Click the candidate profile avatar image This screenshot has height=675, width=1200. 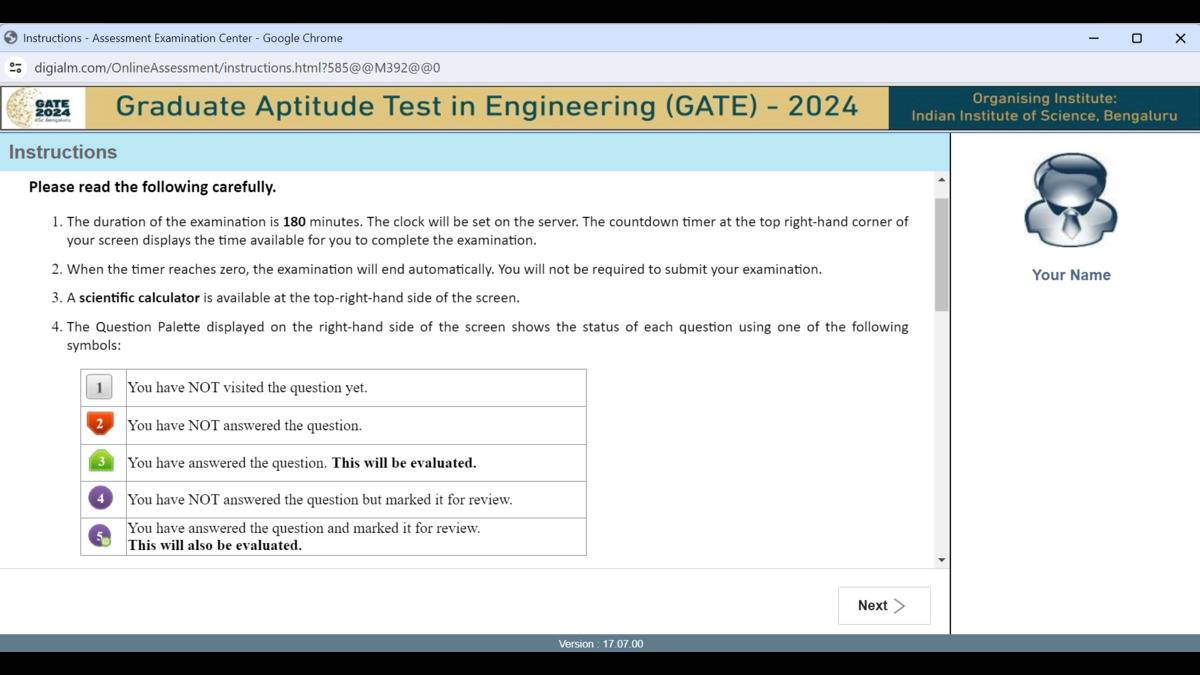tap(1071, 200)
